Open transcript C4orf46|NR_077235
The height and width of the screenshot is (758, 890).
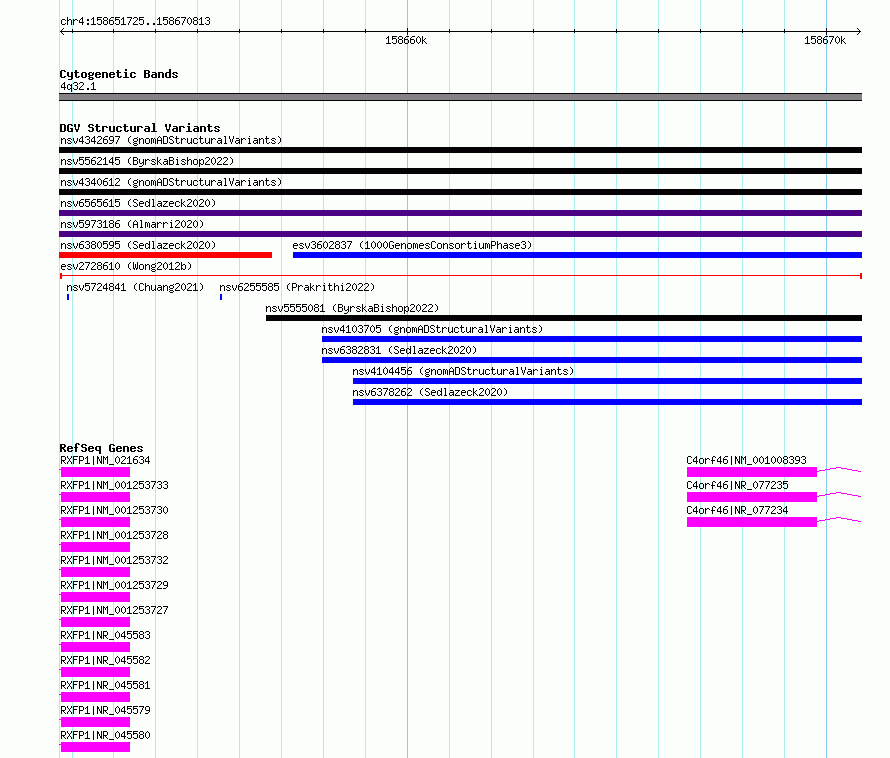[x=737, y=485]
